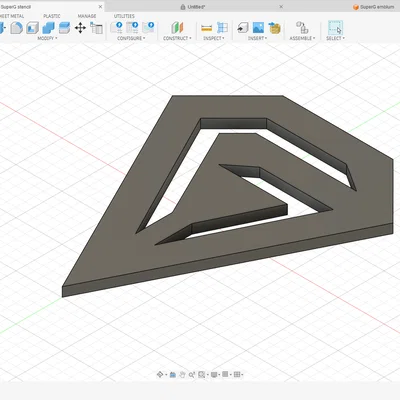Open the Zoom Window dropdown arrow
The height and width of the screenshot is (400, 400).
[x=207, y=375]
